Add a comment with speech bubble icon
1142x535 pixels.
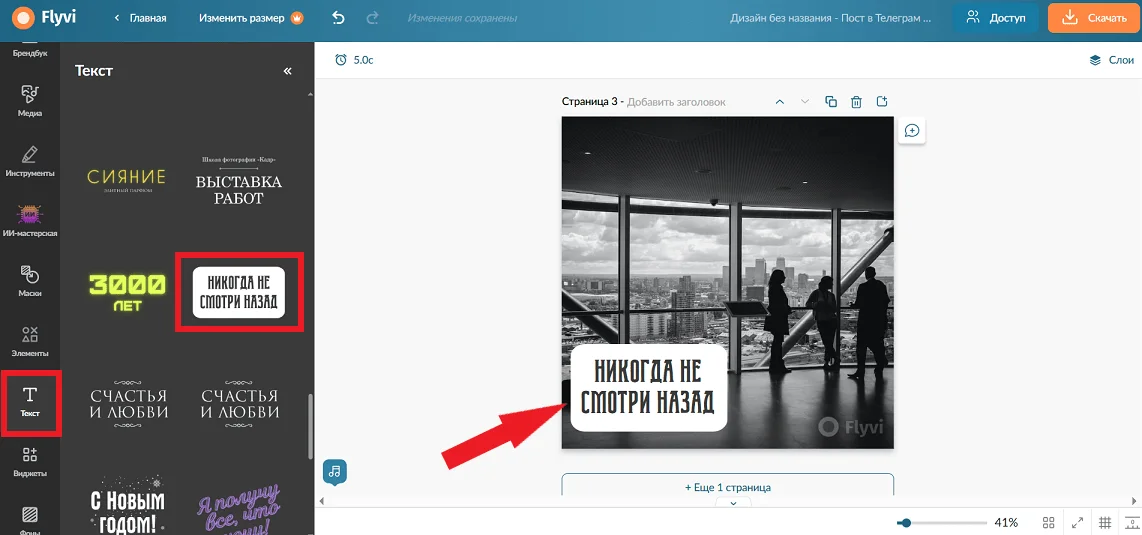[x=912, y=131]
